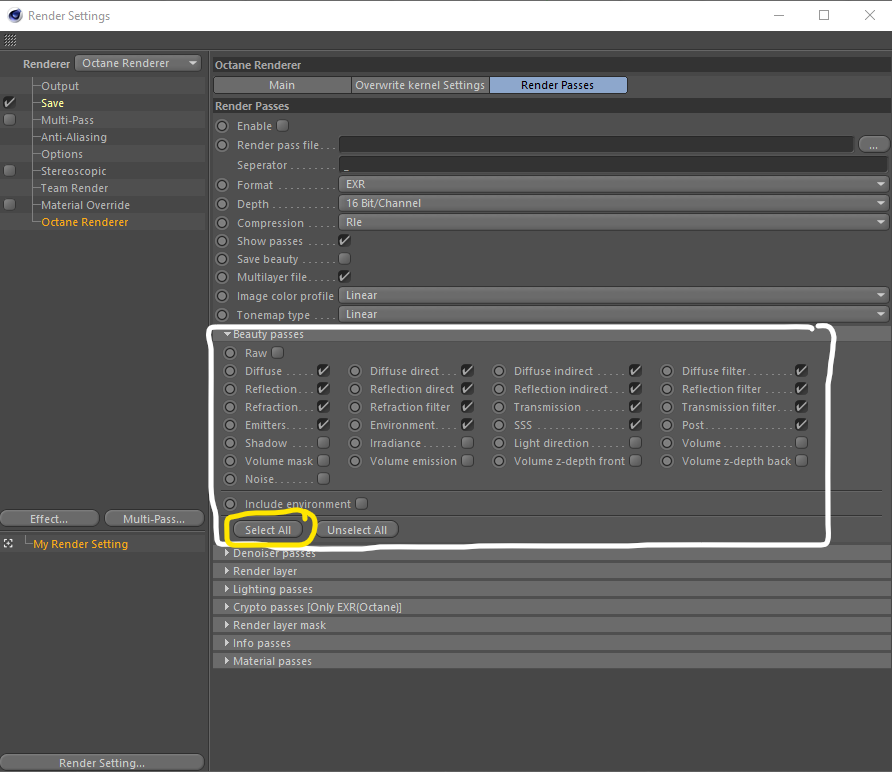Click the animation dot beside Light direction
The height and width of the screenshot is (772, 892).
click(x=499, y=443)
